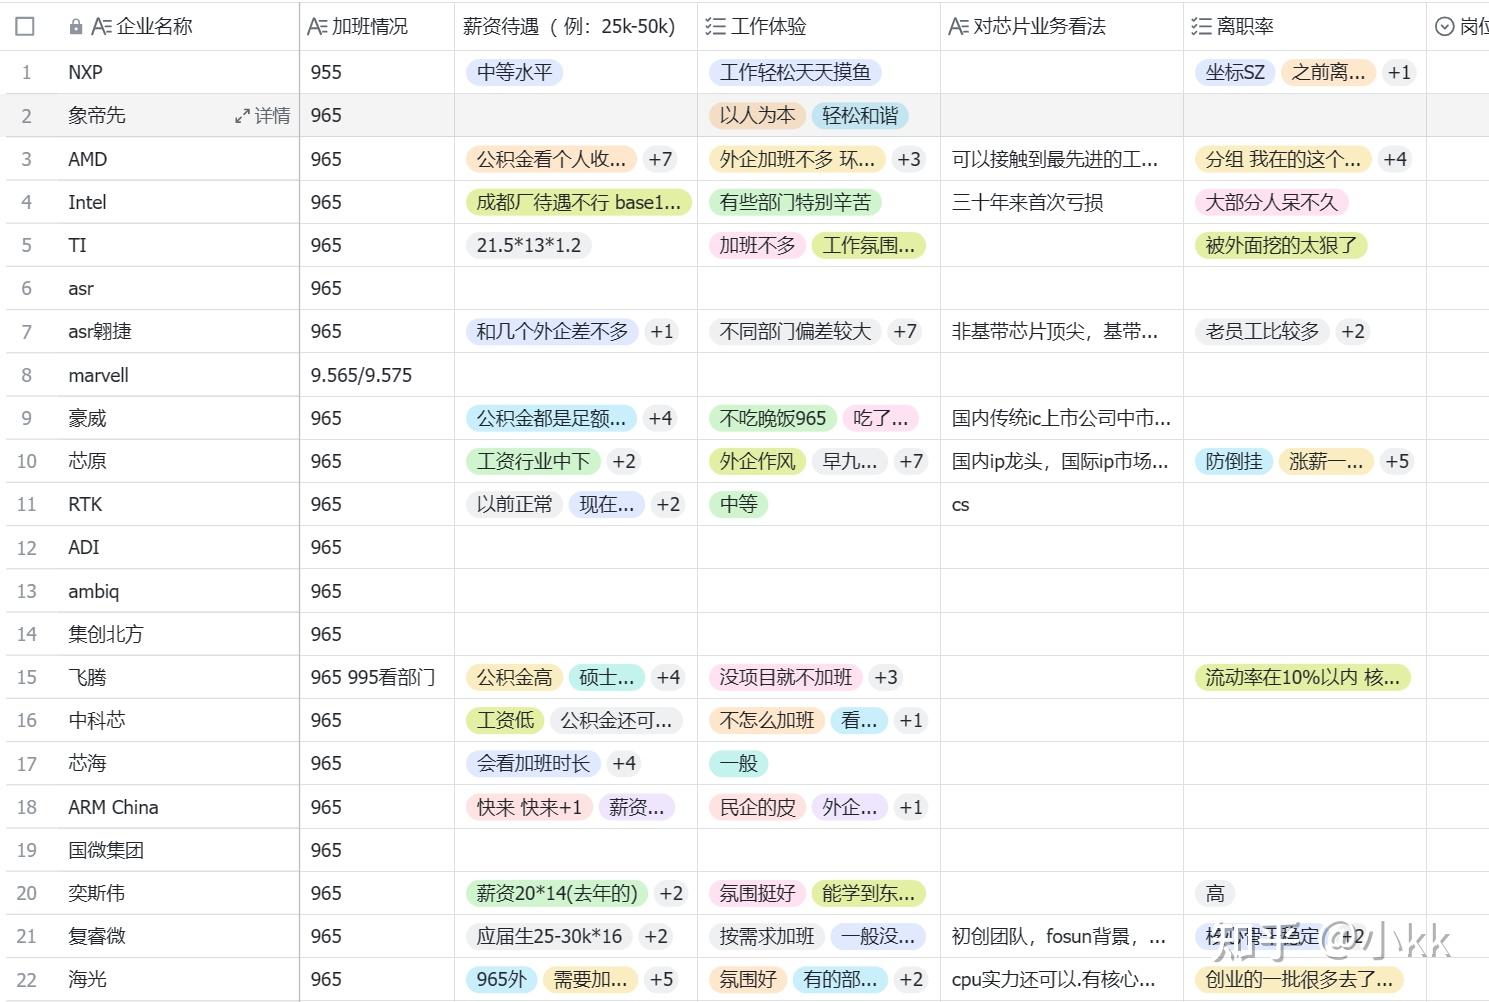Viewport: 1489px width, 1002px height.
Task: Click the single-select icon of the rightmost column
Action: pyautogui.click(x=1444, y=27)
